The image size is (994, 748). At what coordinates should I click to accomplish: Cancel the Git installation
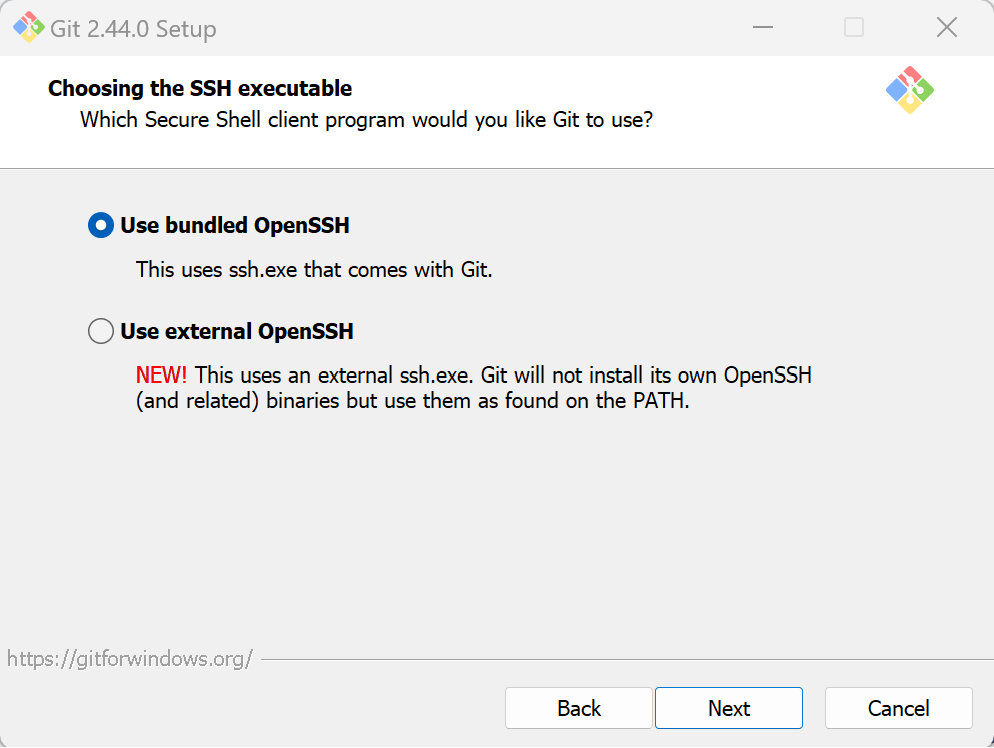coord(899,708)
